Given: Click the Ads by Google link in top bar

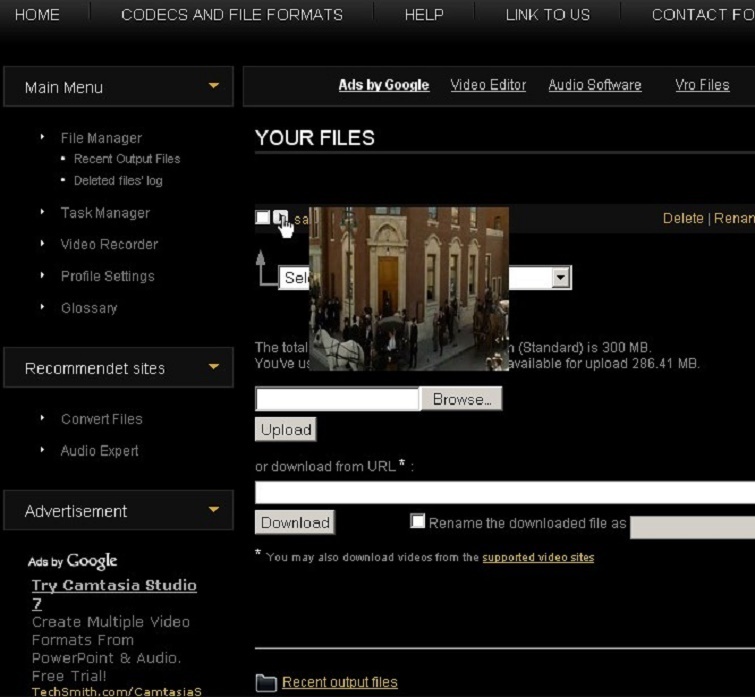Looking at the screenshot, I should pyautogui.click(x=384, y=85).
